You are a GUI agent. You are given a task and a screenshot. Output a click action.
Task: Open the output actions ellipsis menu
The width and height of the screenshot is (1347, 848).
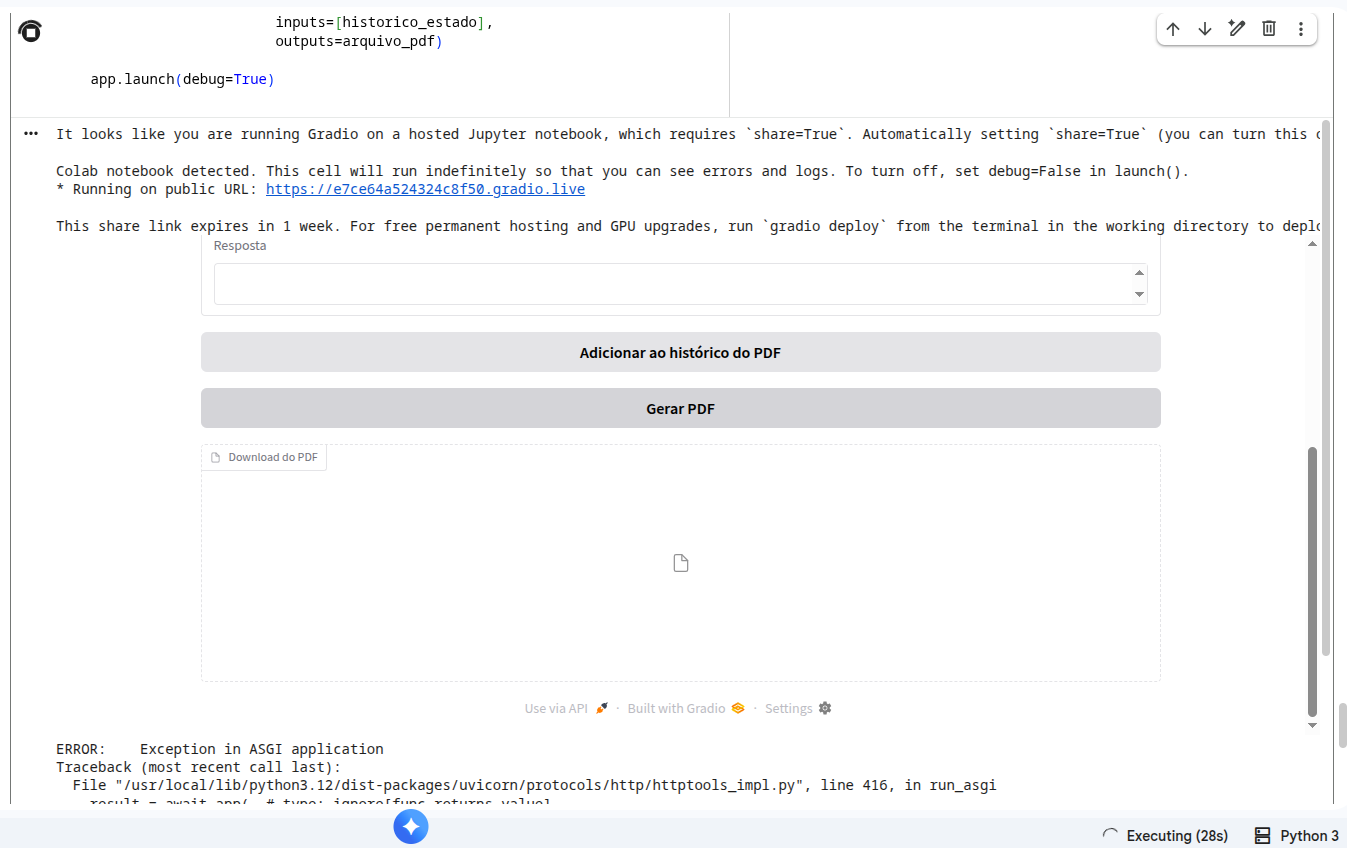coord(31,133)
